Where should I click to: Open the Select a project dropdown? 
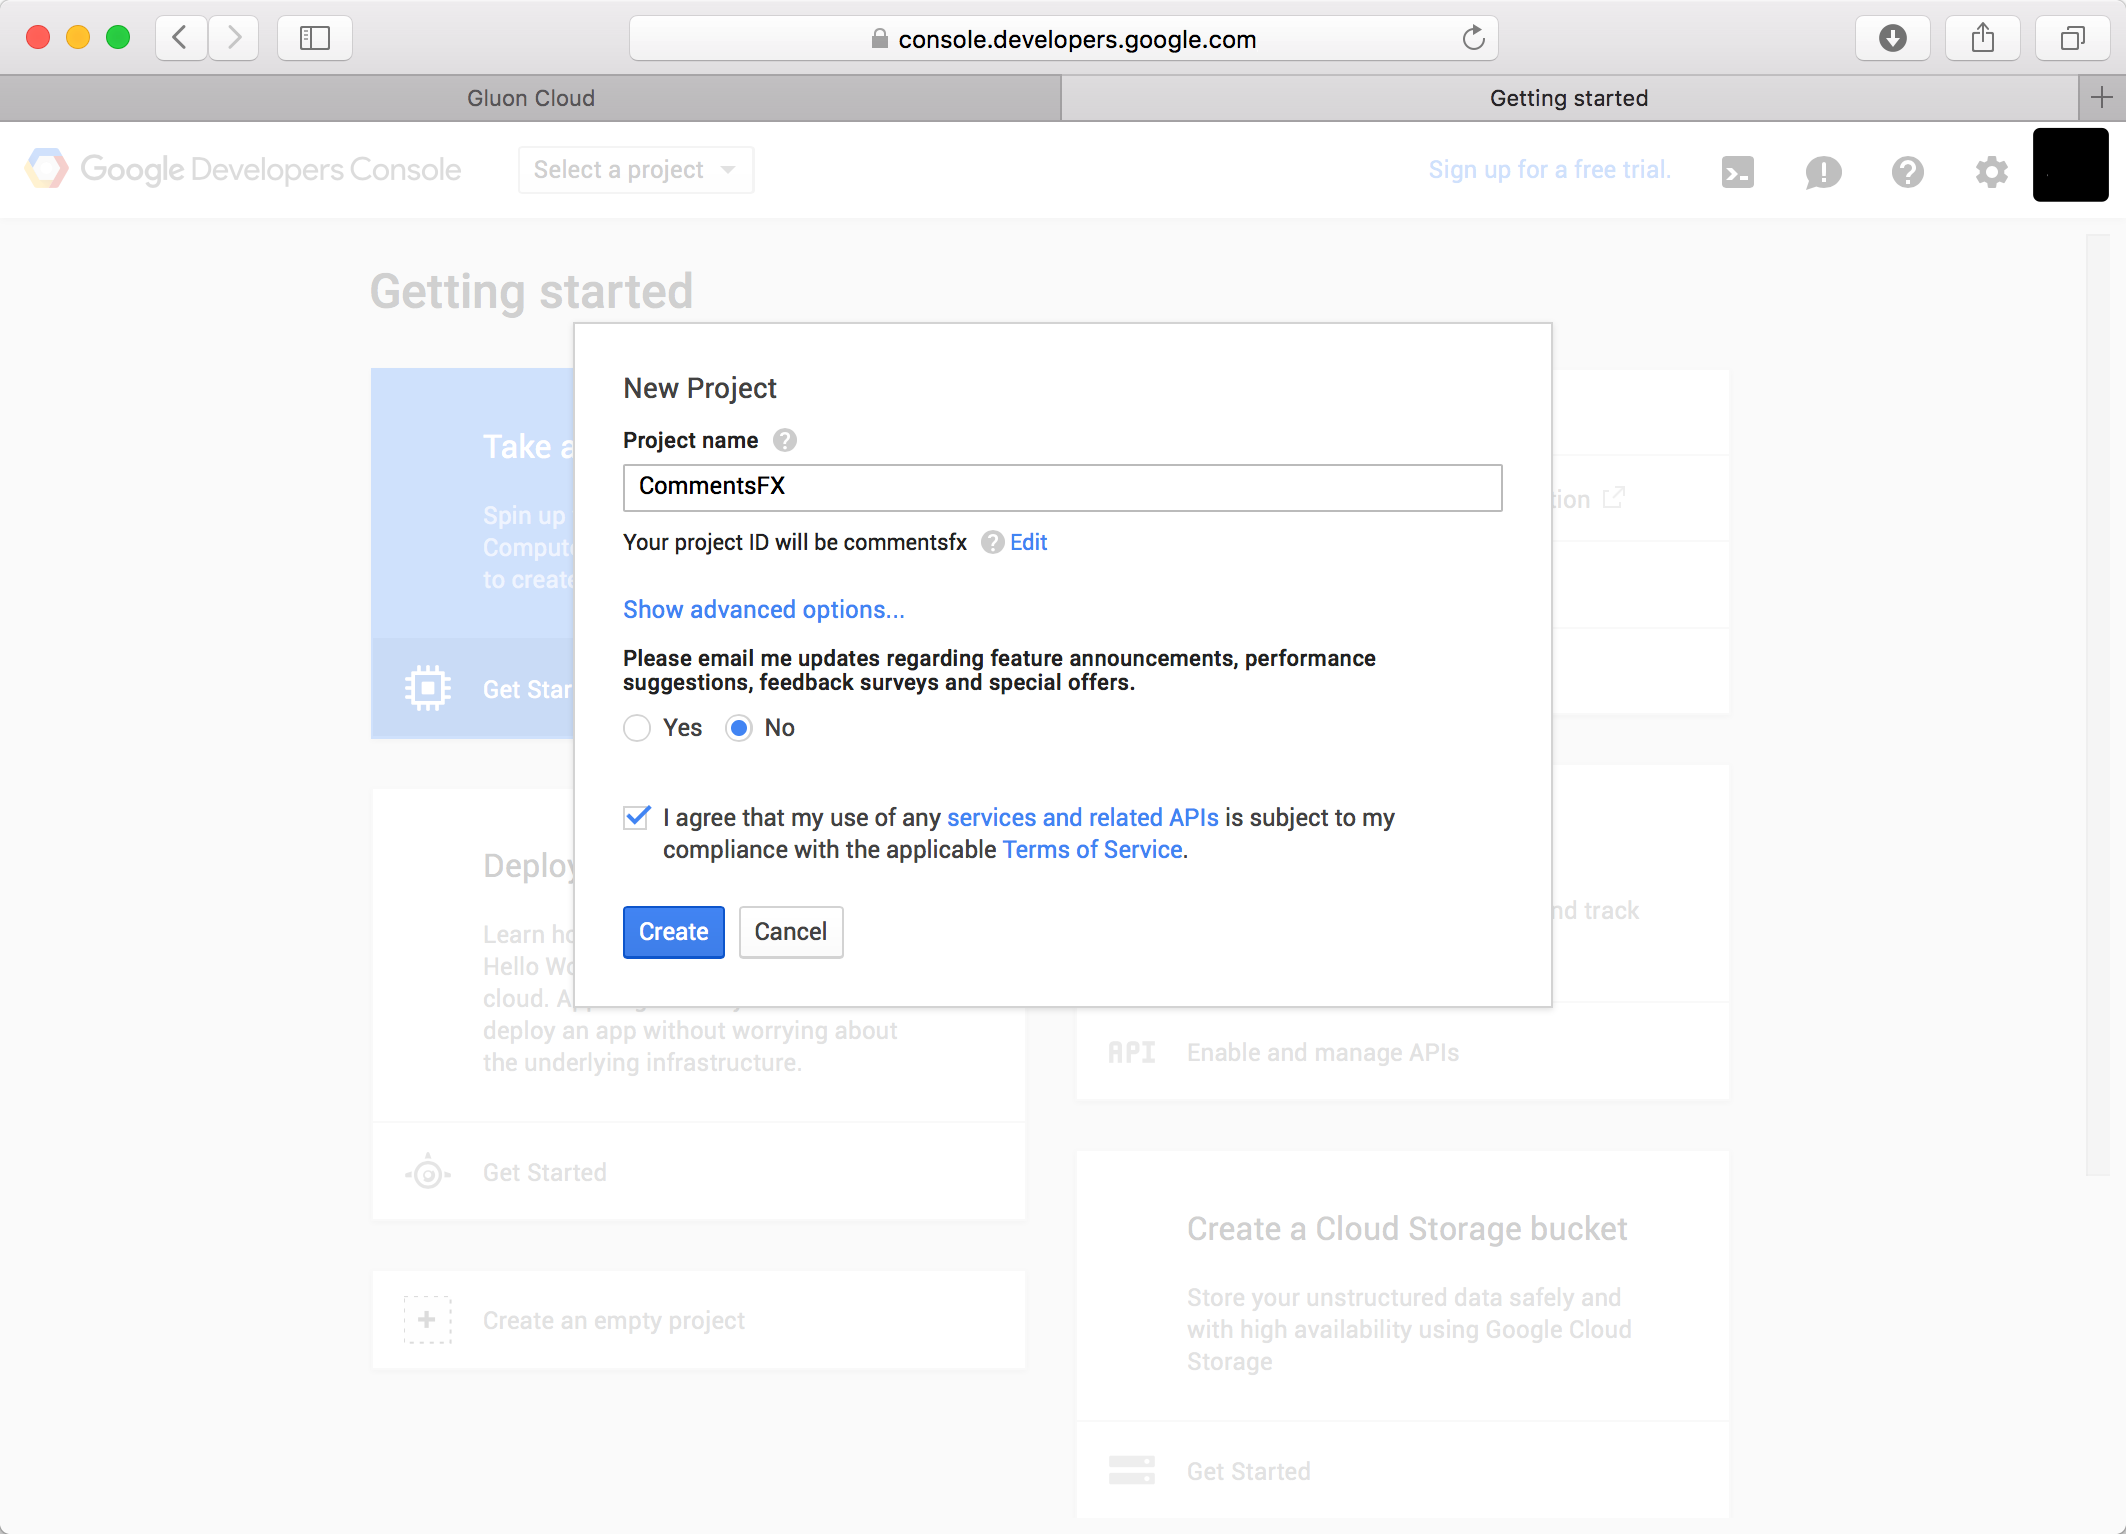[x=636, y=170]
